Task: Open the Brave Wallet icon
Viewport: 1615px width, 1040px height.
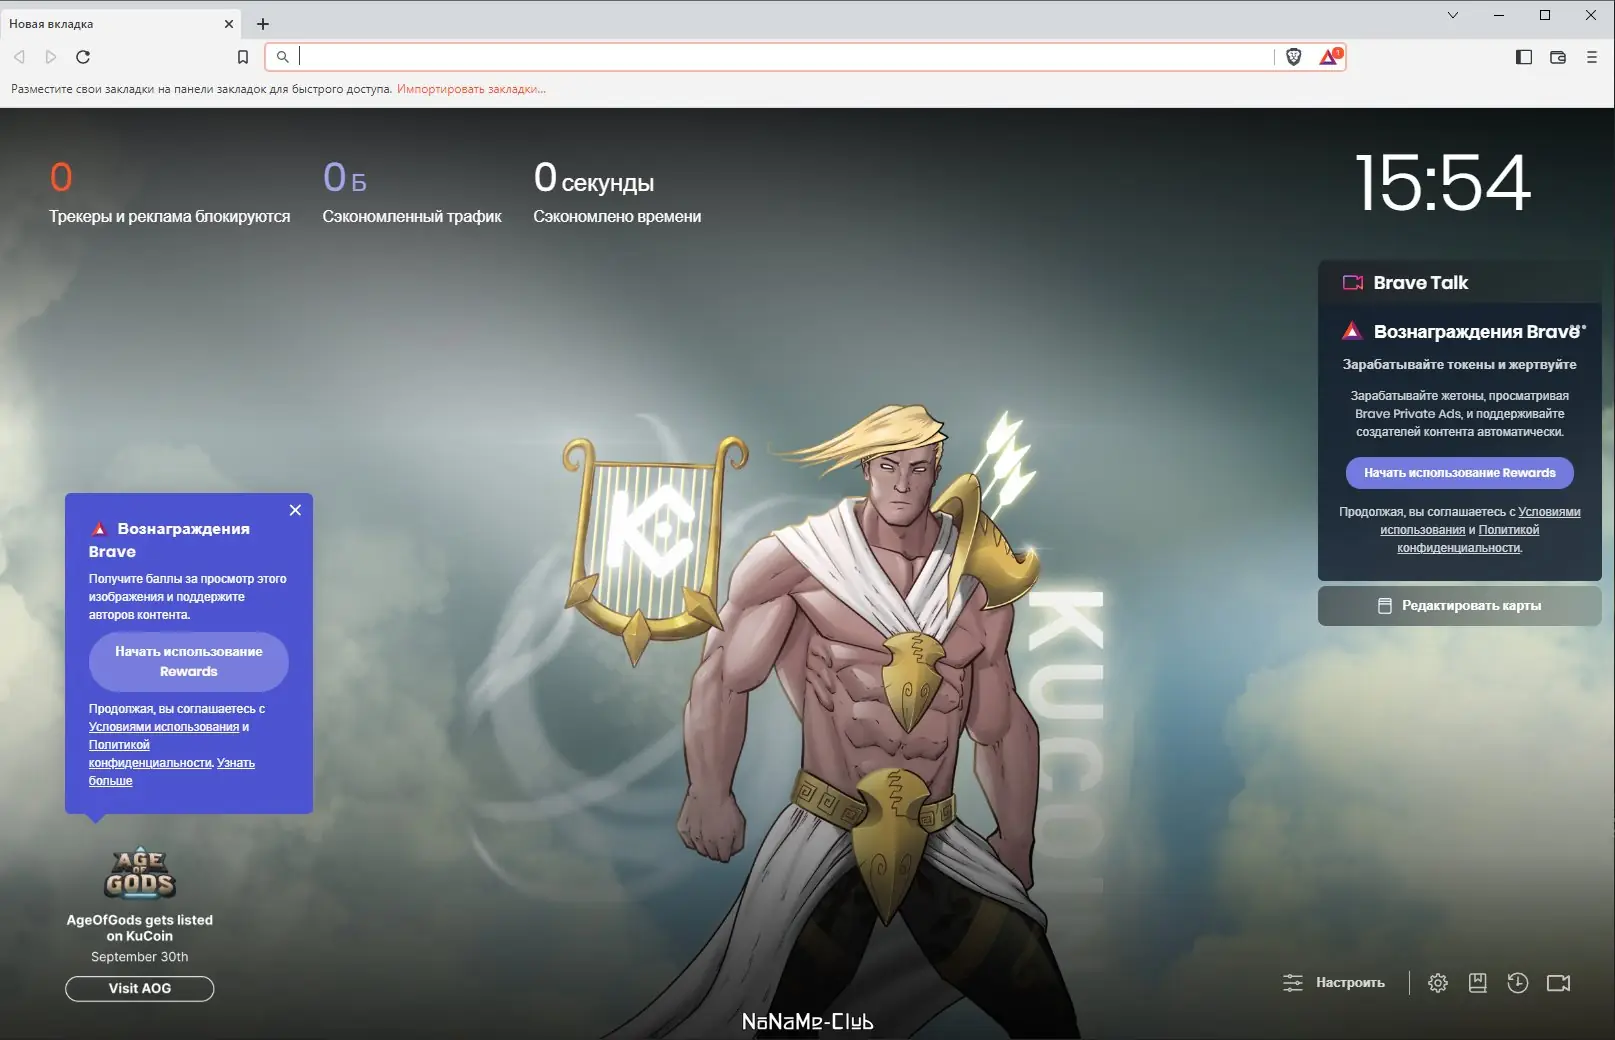Action: point(1558,57)
